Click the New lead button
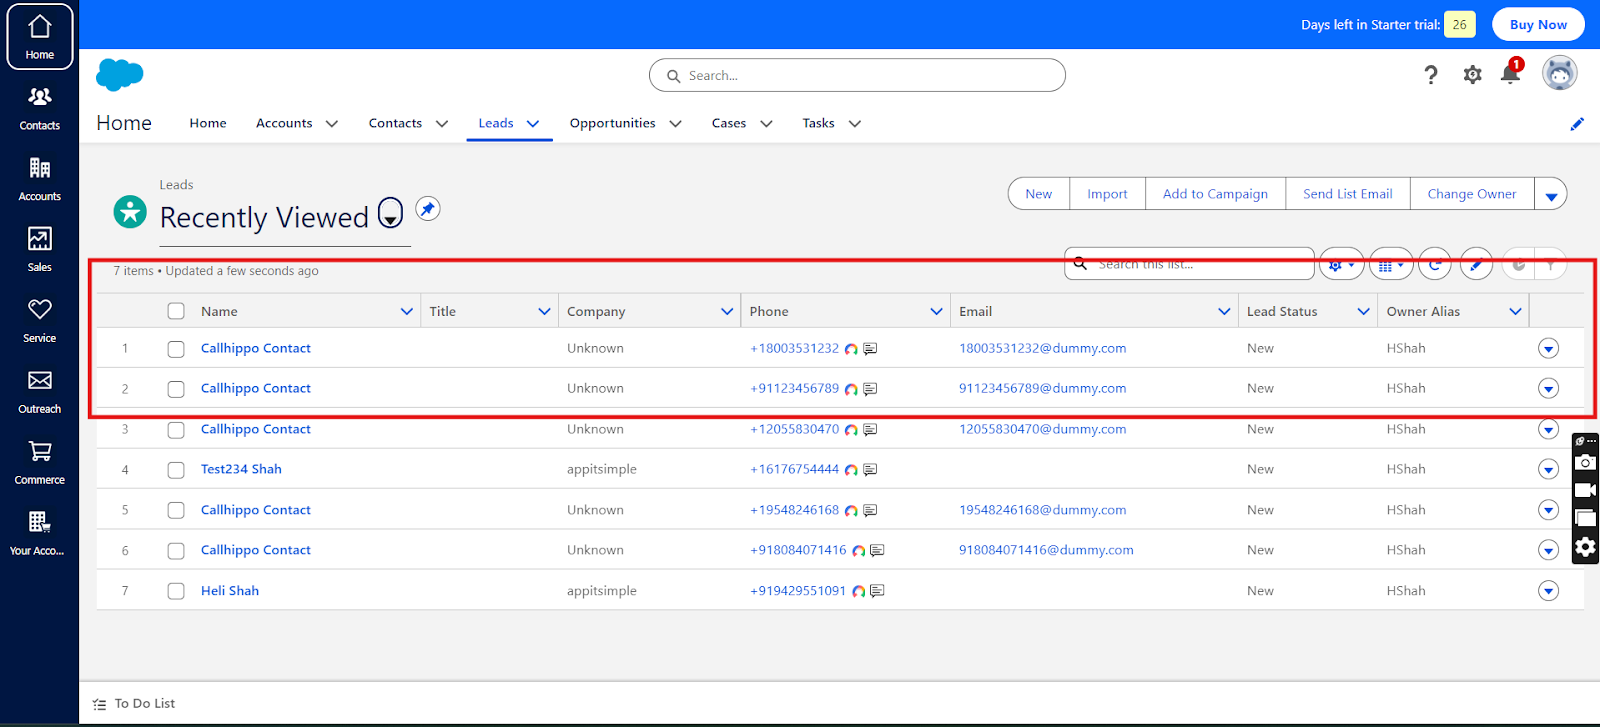 pyautogui.click(x=1039, y=194)
